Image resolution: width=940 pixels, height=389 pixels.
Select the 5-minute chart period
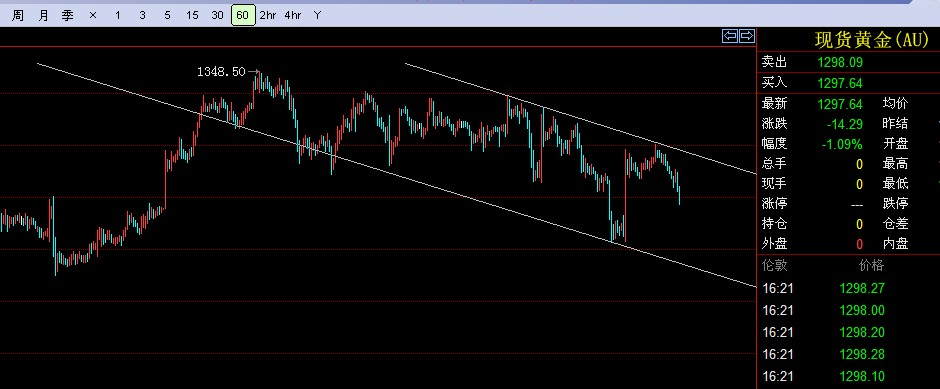tap(167, 16)
